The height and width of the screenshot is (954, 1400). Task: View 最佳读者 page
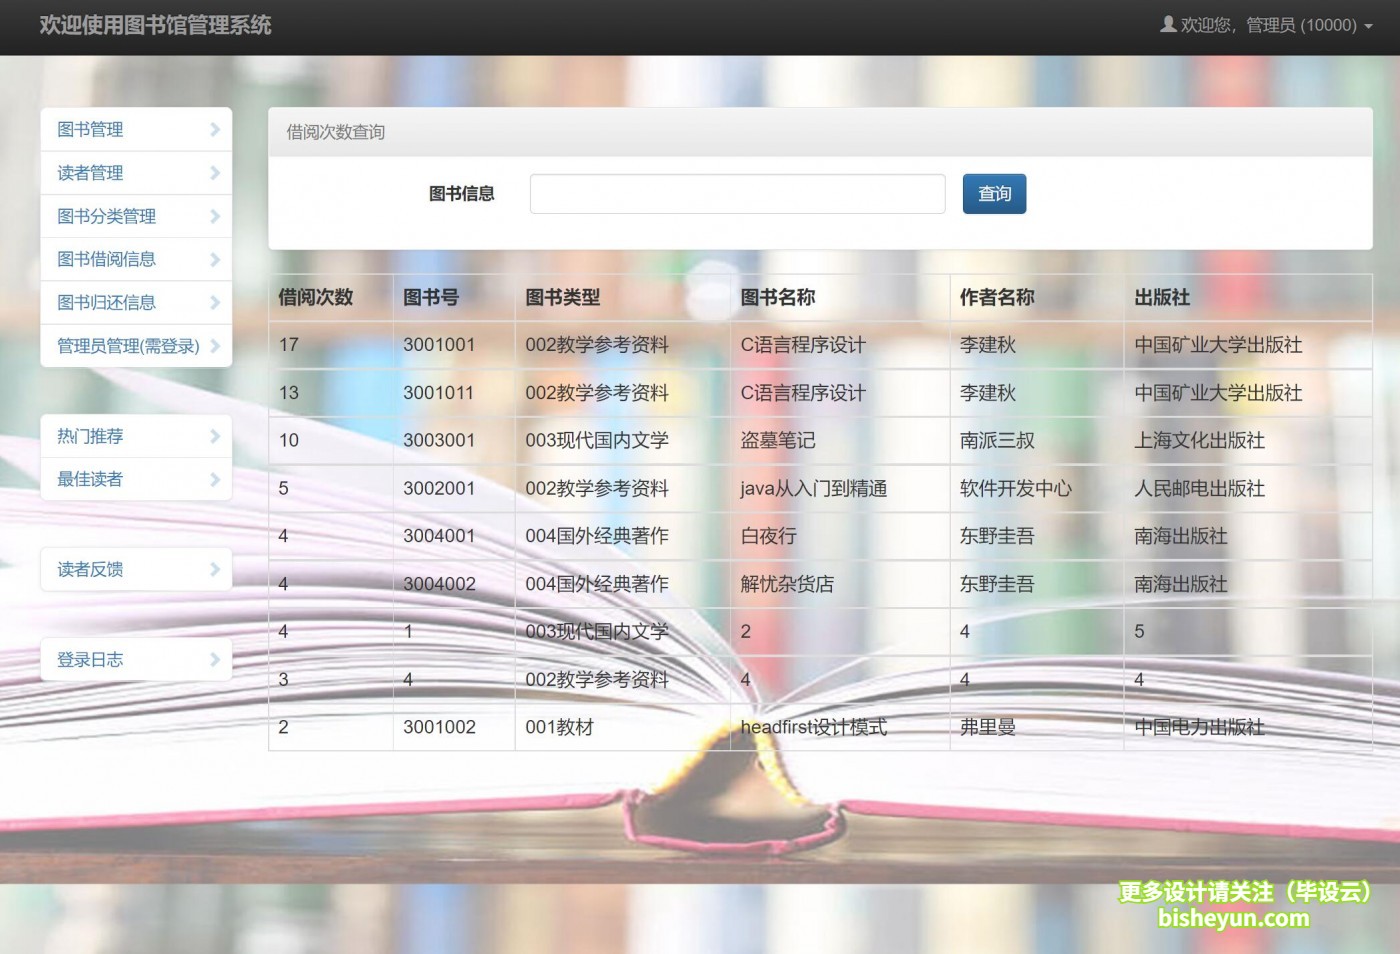136,479
